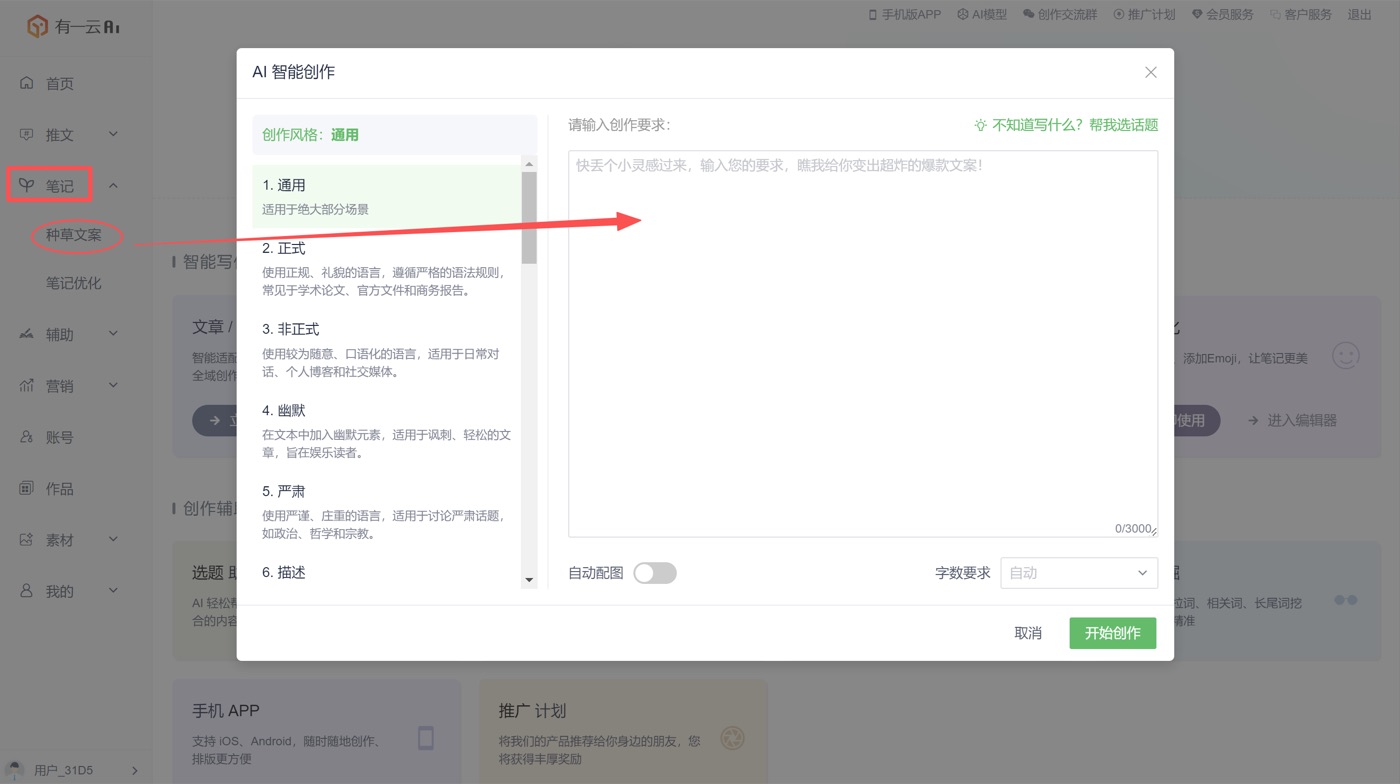Click 取消 to cancel the dialog
1400x784 pixels.
1028,633
